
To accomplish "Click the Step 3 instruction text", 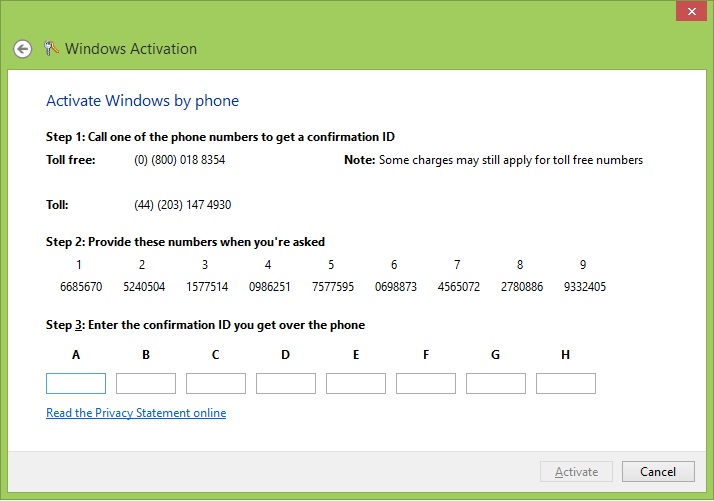I will (205, 325).
